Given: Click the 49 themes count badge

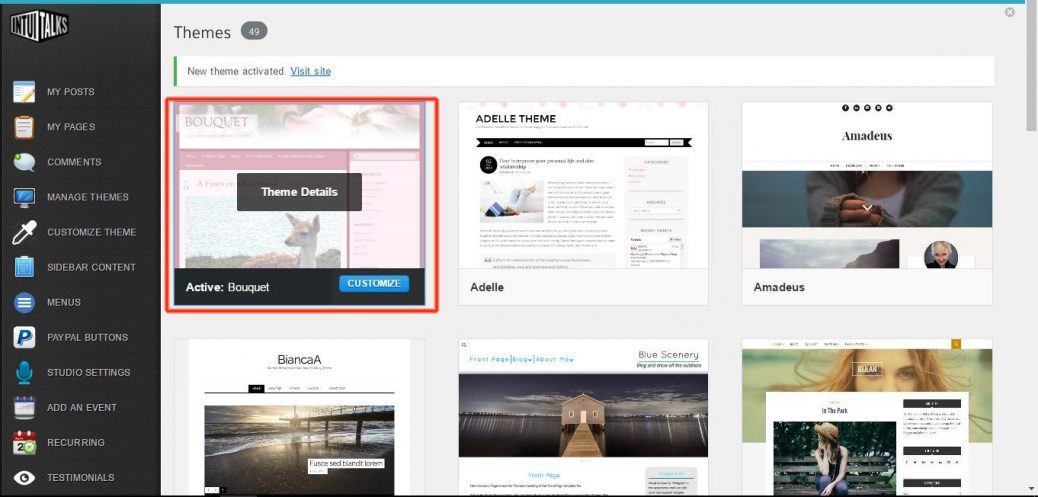Looking at the screenshot, I should tap(254, 31).
